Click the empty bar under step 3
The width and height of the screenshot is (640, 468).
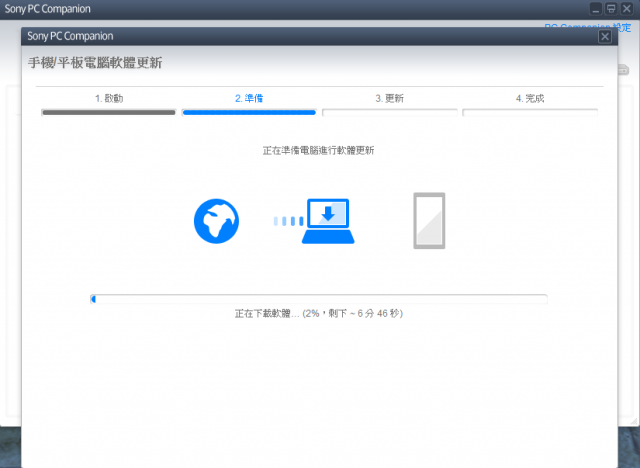[x=390, y=113]
